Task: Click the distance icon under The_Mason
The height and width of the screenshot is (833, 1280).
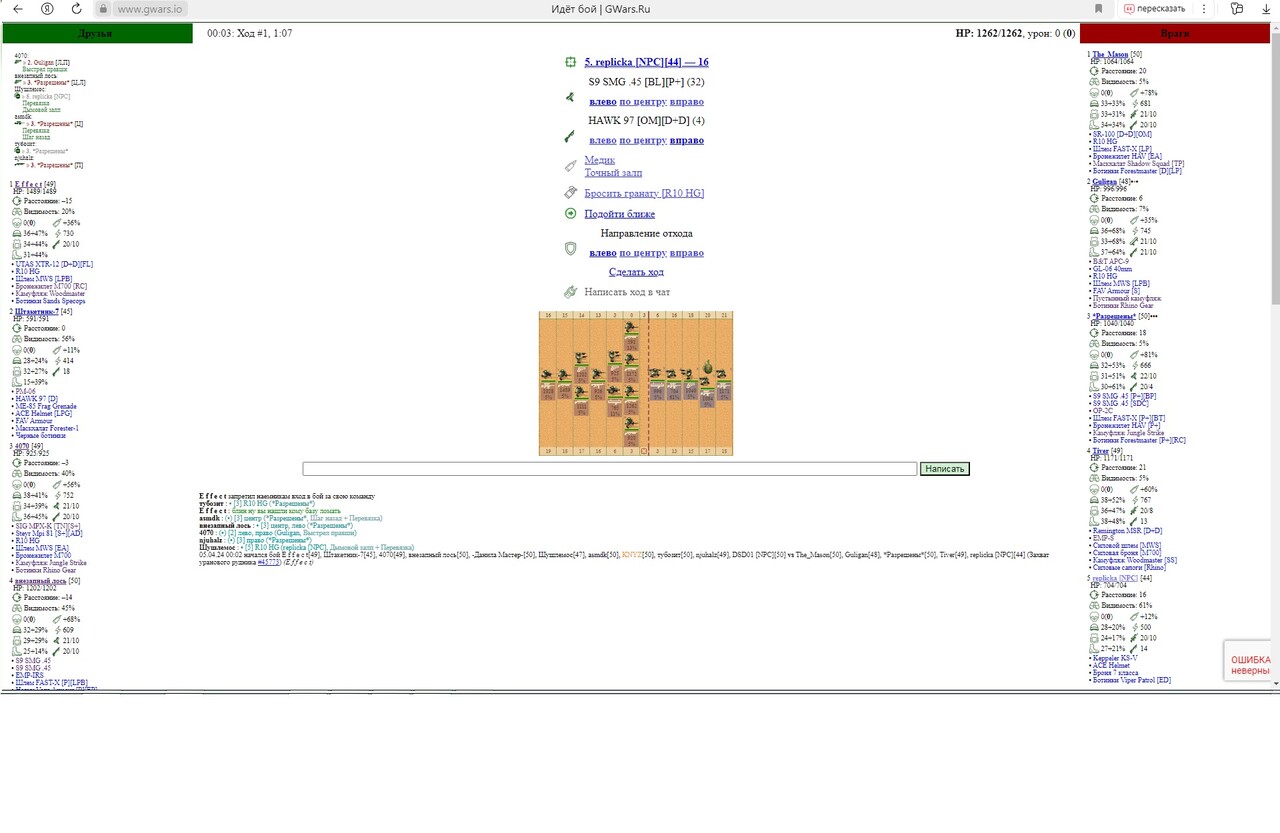Action: [x=1095, y=71]
